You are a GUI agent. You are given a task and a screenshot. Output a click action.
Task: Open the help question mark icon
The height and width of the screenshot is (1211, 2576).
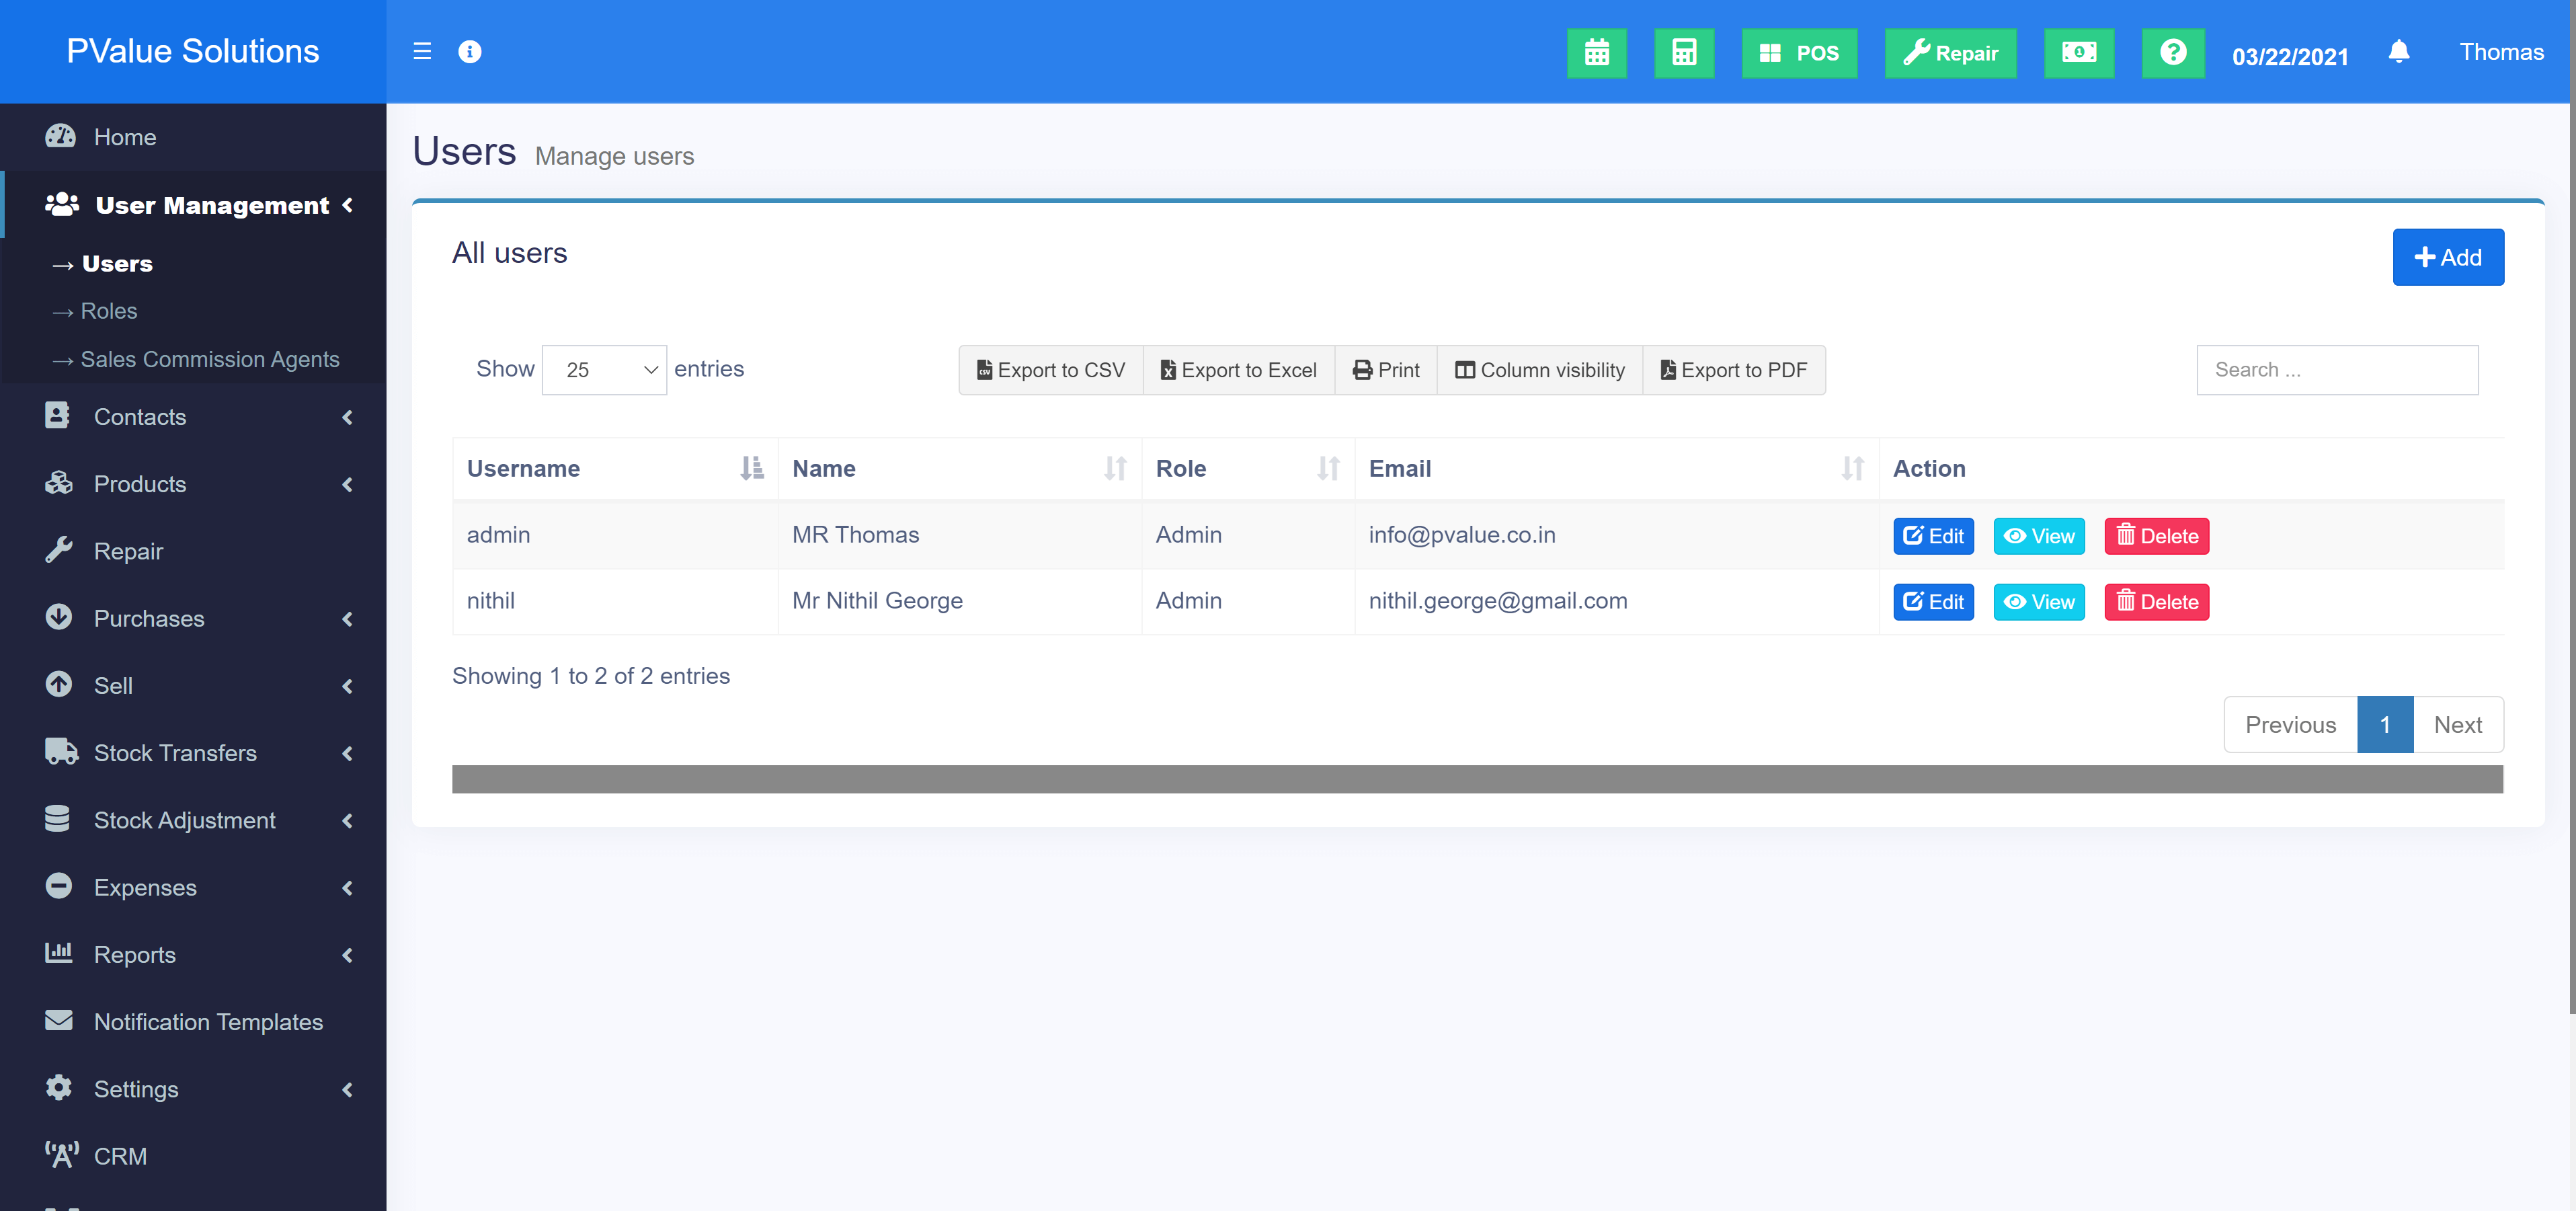click(2172, 53)
